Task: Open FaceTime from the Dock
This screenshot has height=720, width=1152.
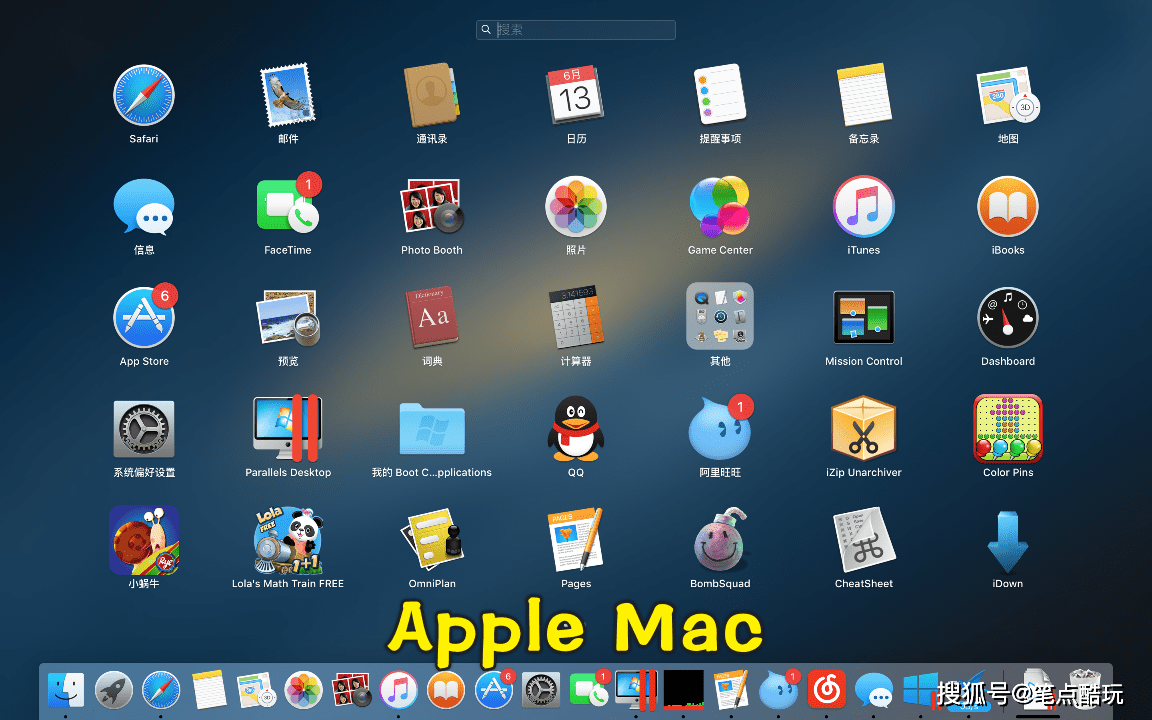Action: (x=589, y=689)
